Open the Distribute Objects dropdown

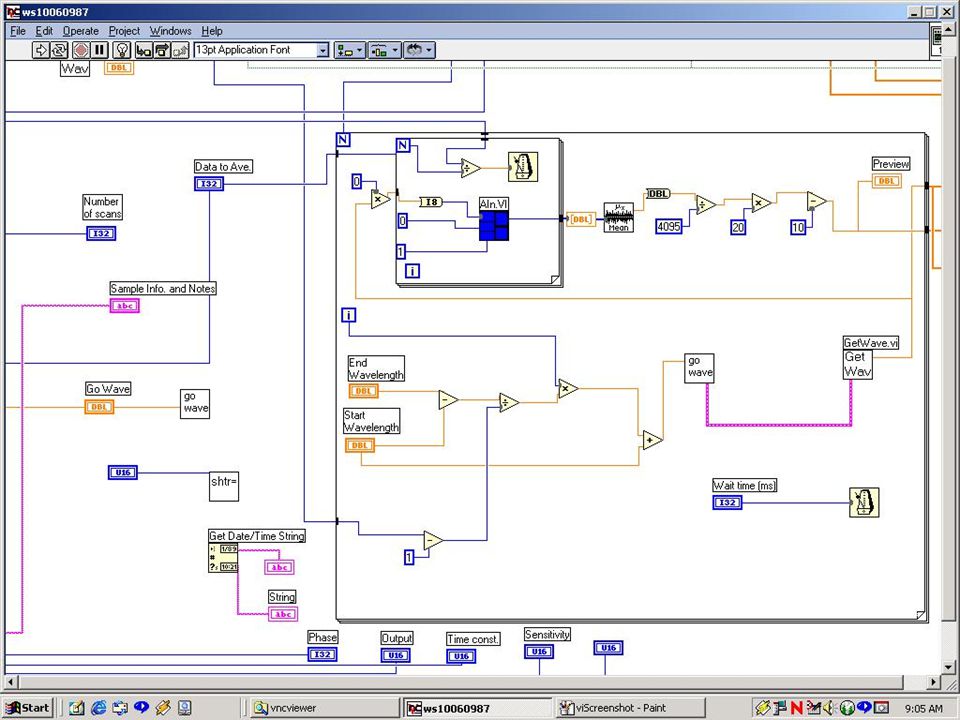coord(384,50)
